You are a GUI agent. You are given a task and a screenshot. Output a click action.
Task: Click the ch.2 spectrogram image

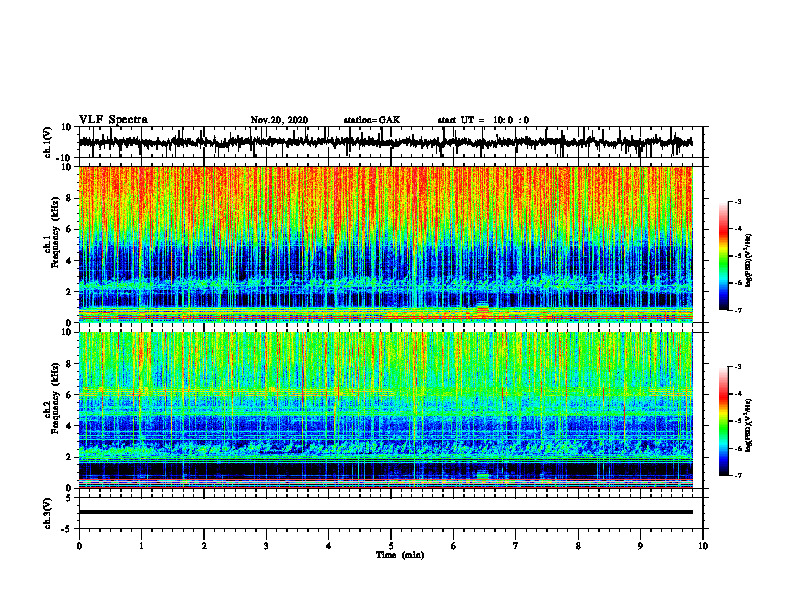coord(385,410)
